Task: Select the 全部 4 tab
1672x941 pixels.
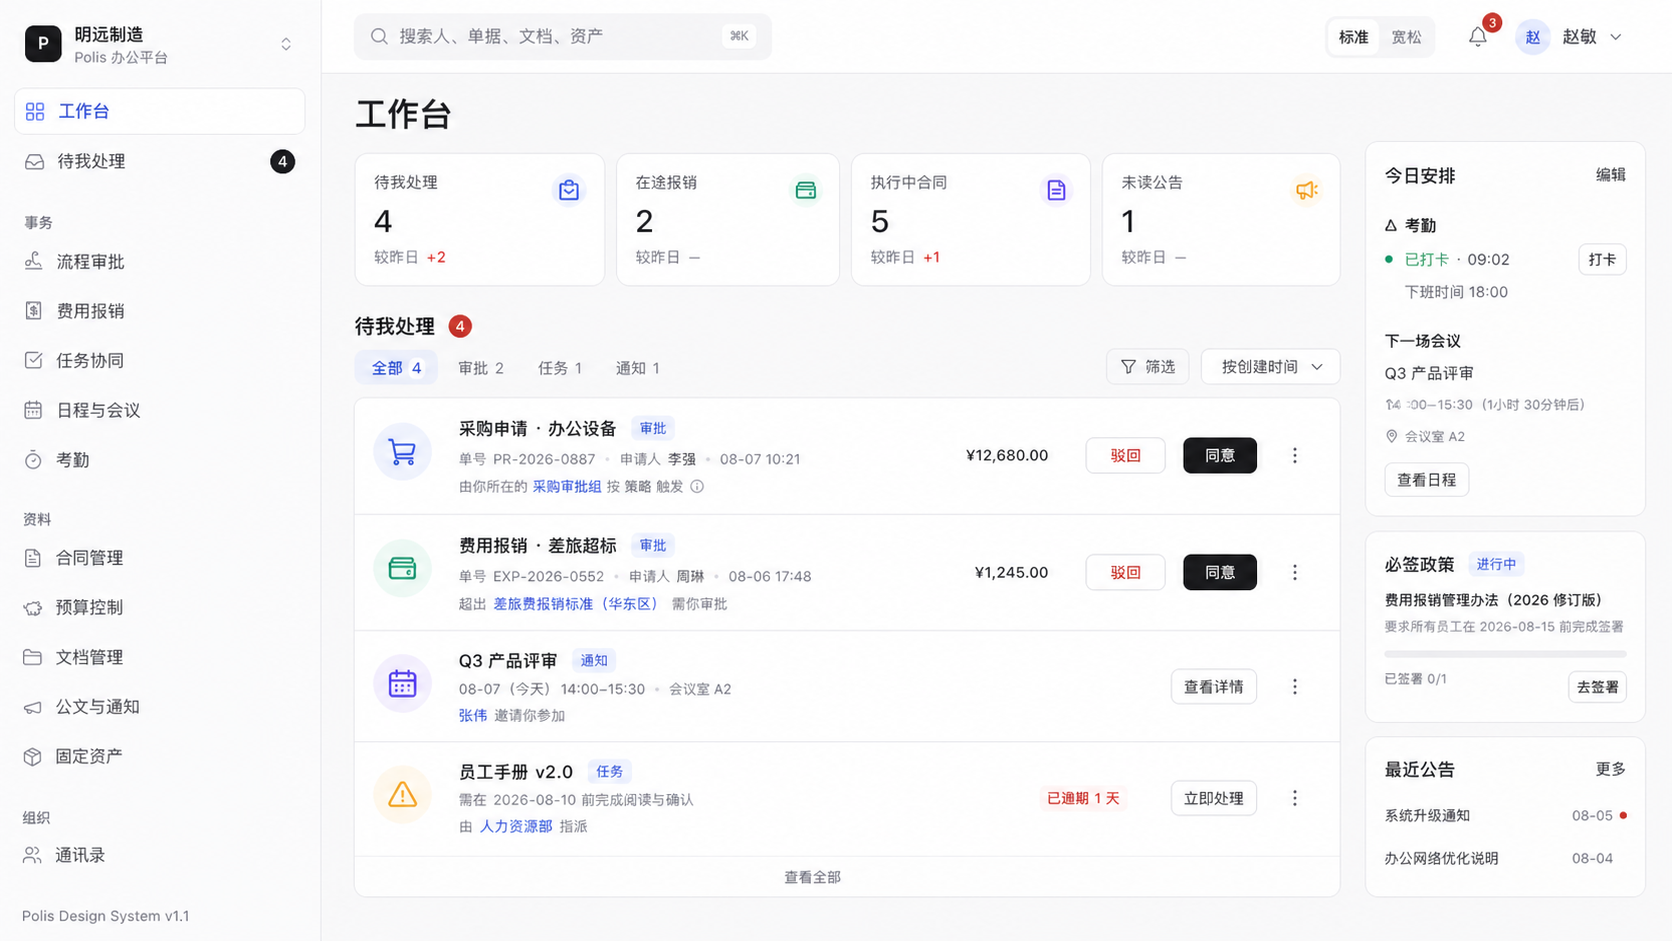Action: point(396,368)
